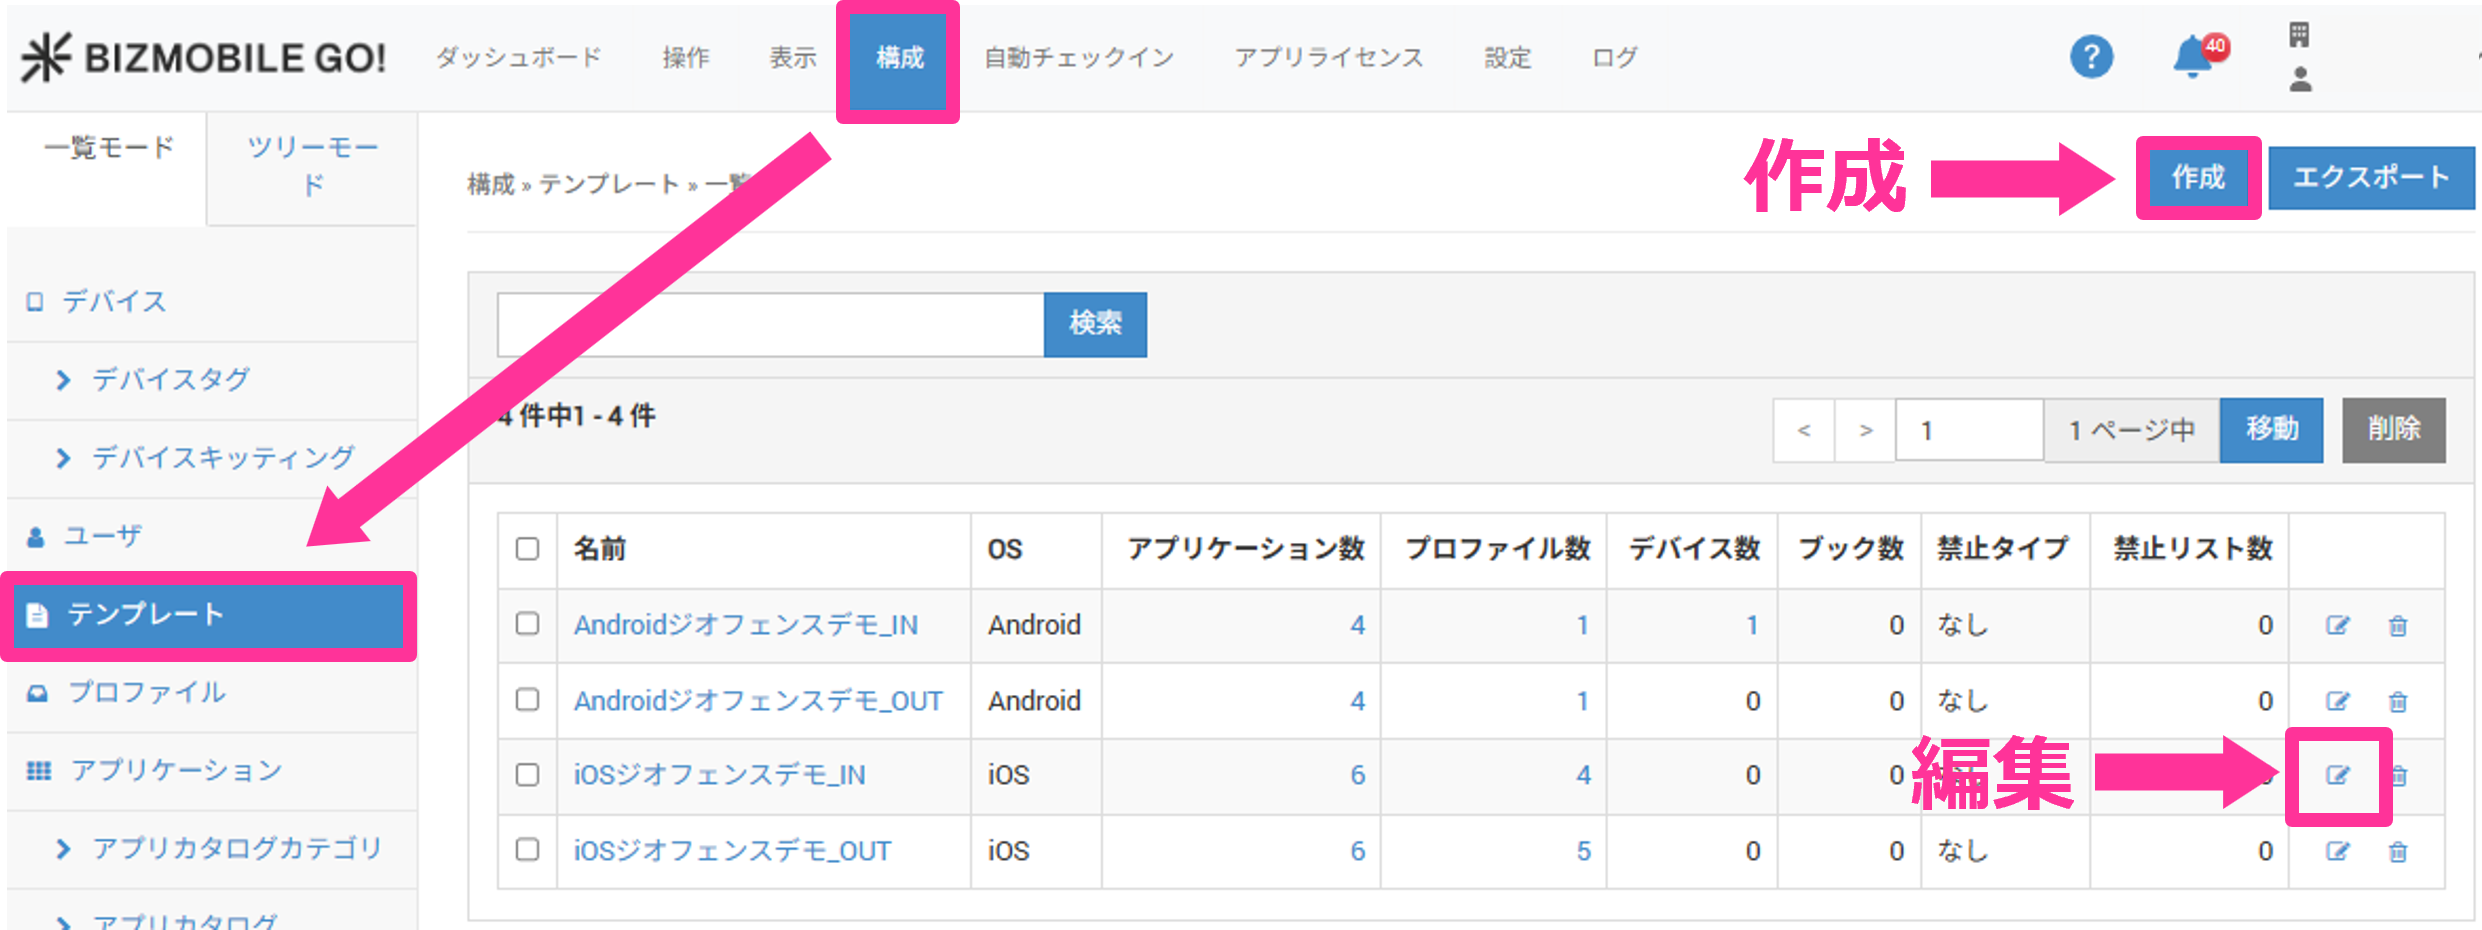Edit the AndroidジオフェンスデモOUT template via pencil icon
The width and height of the screenshot is (2482, 930).
(2337, 702)
